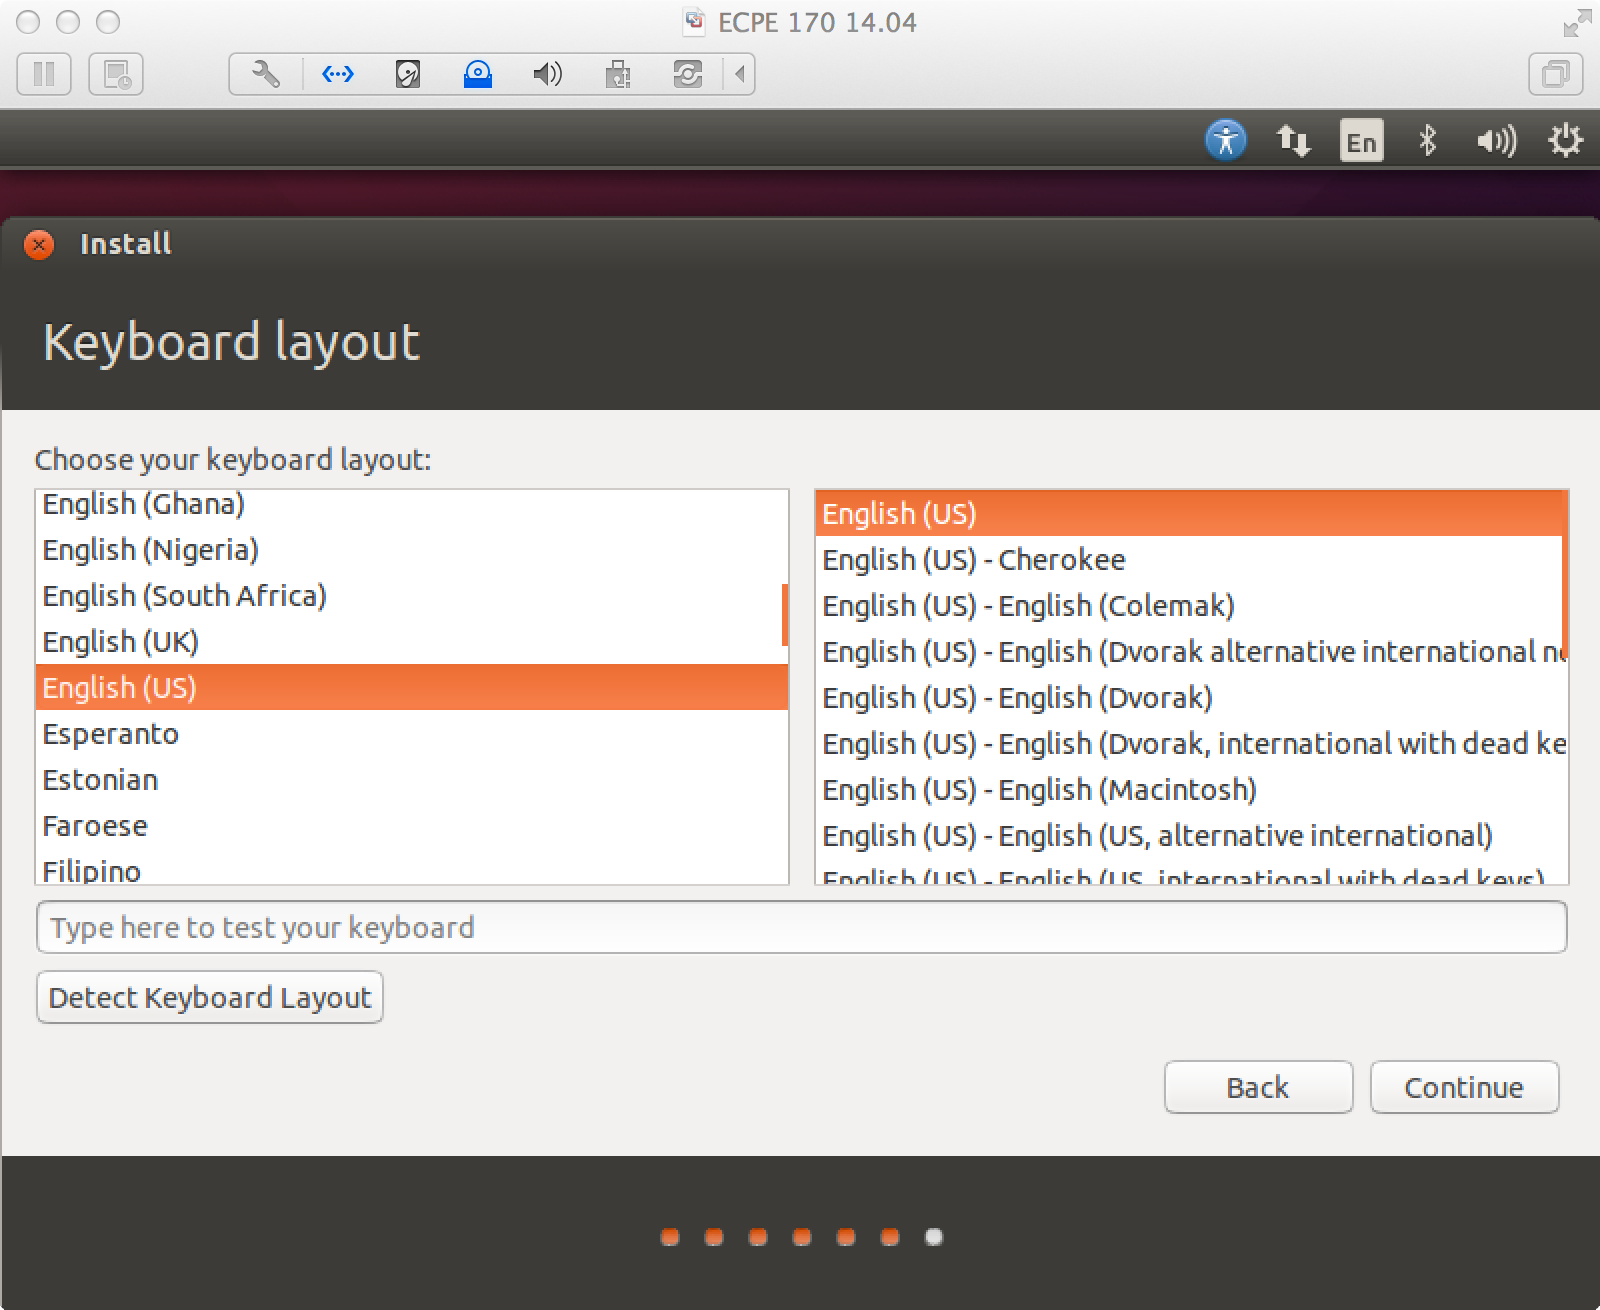
Task: Select English (US) - Cherokee variant
Action: [972, 560]
